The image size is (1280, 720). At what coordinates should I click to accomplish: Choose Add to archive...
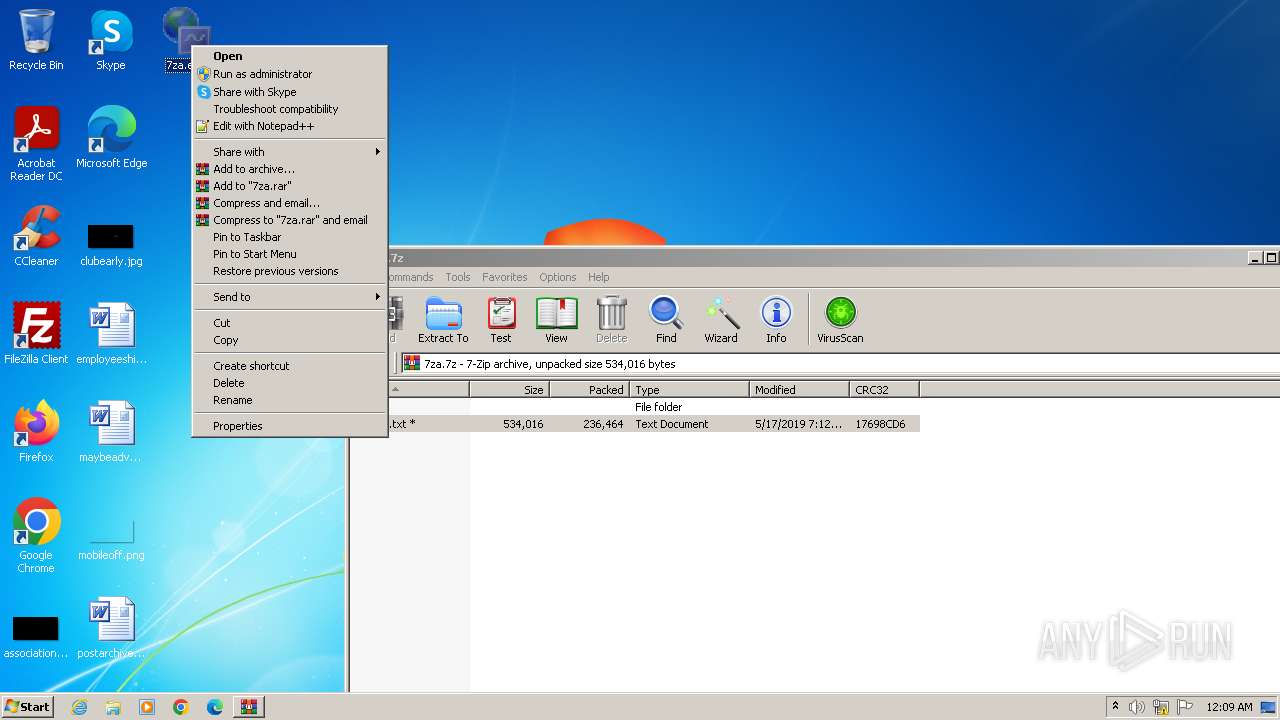point(289,169)
